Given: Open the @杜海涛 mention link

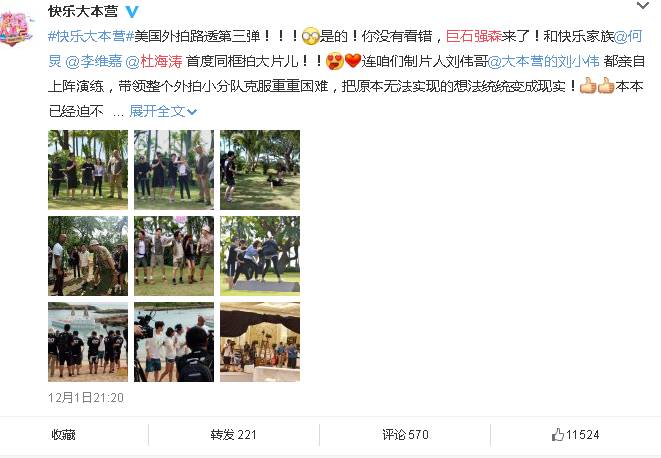Looking at the screenshot, I should (154, 62).
